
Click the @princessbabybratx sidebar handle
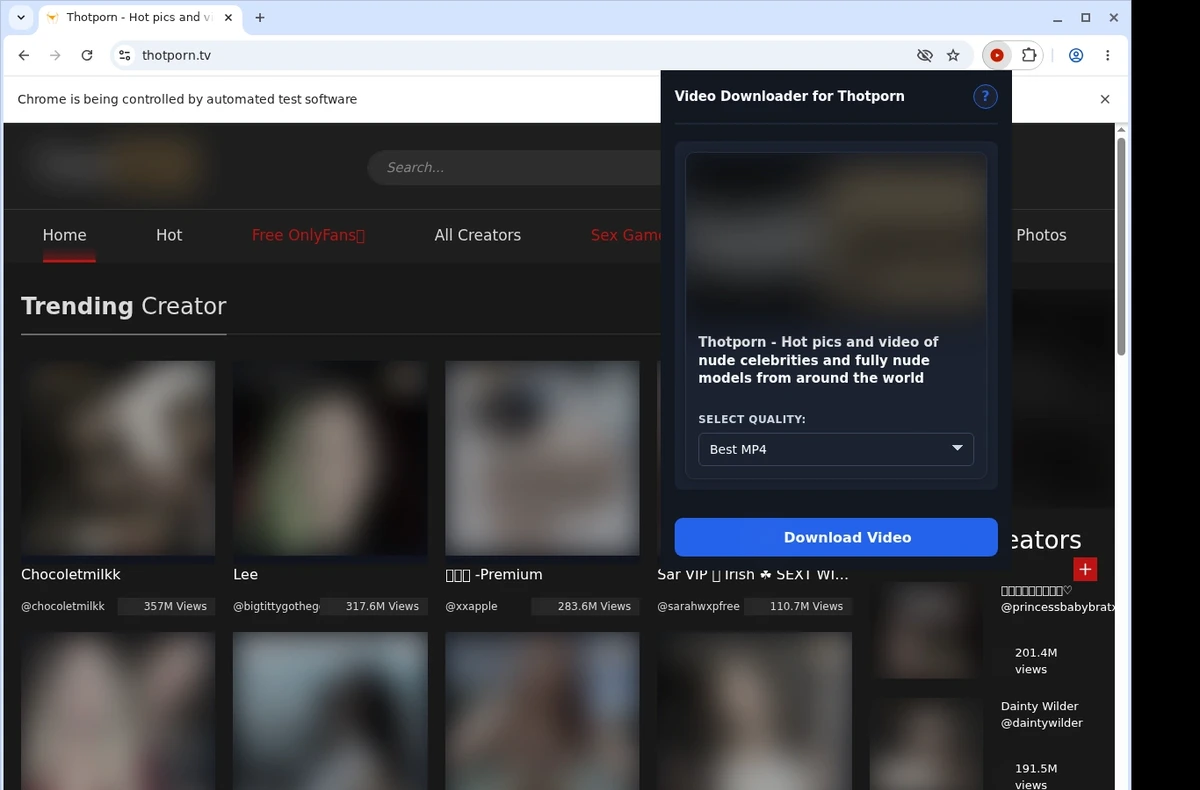(x=1058, y=607)
